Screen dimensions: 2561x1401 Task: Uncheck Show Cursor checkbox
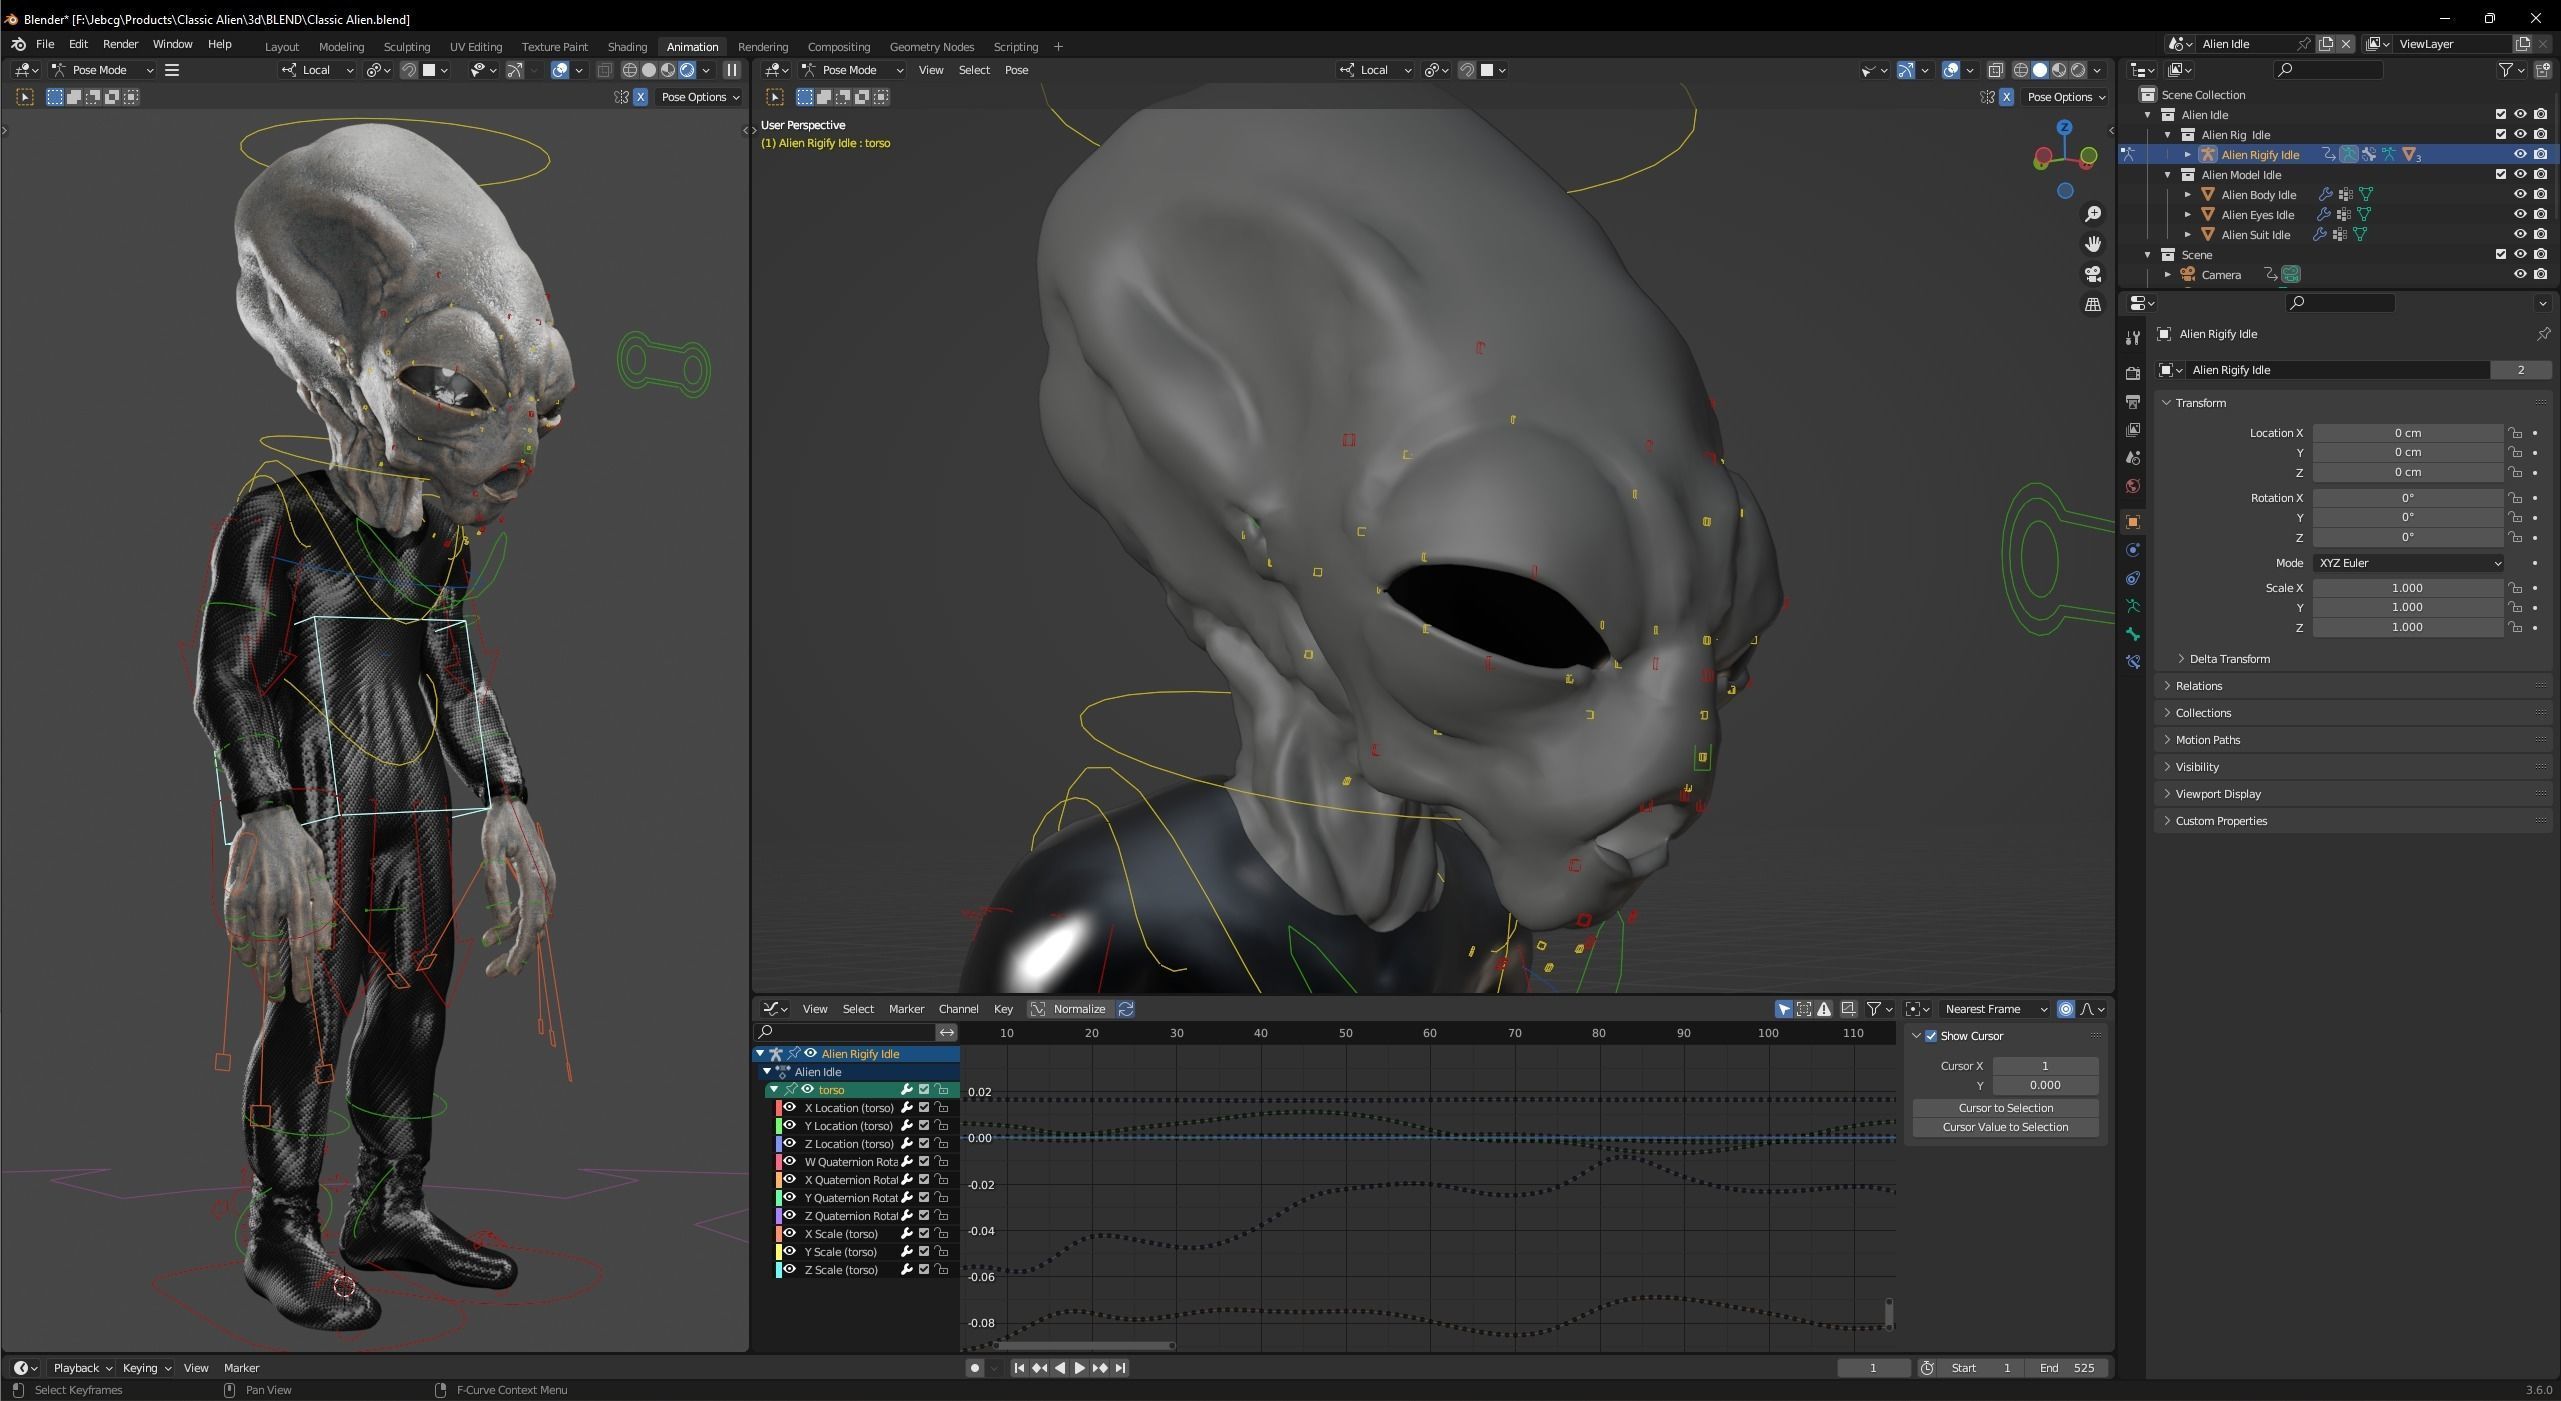[x=1931, y=1036]
